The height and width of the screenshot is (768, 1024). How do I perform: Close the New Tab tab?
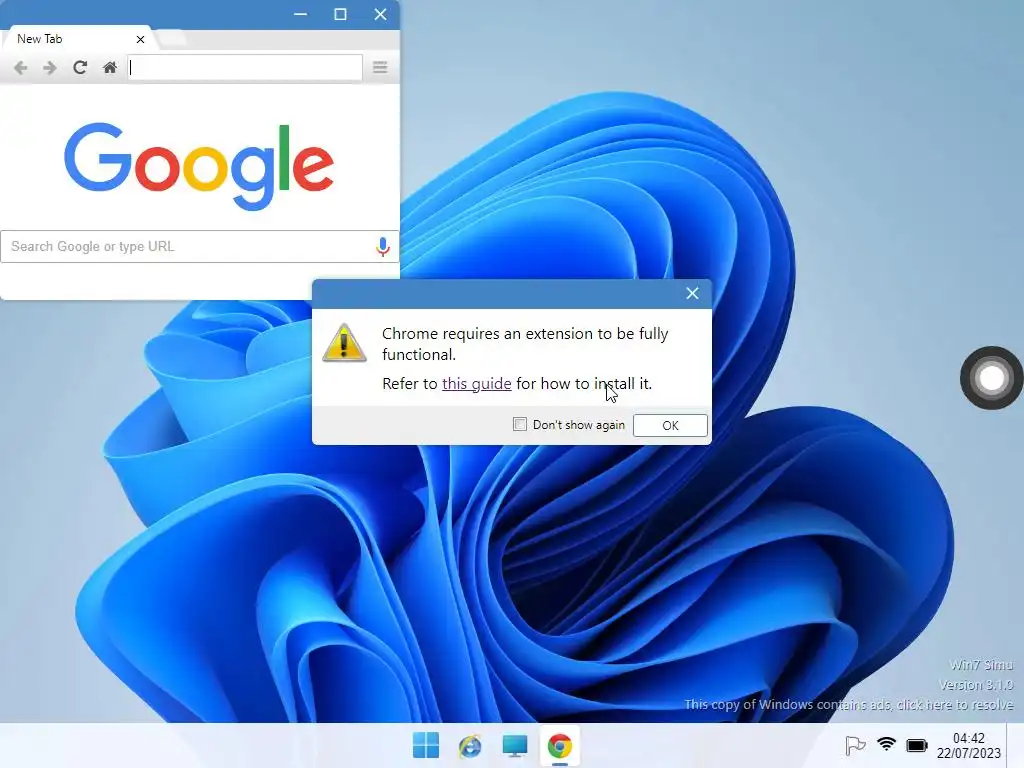(x=140, y=40)
